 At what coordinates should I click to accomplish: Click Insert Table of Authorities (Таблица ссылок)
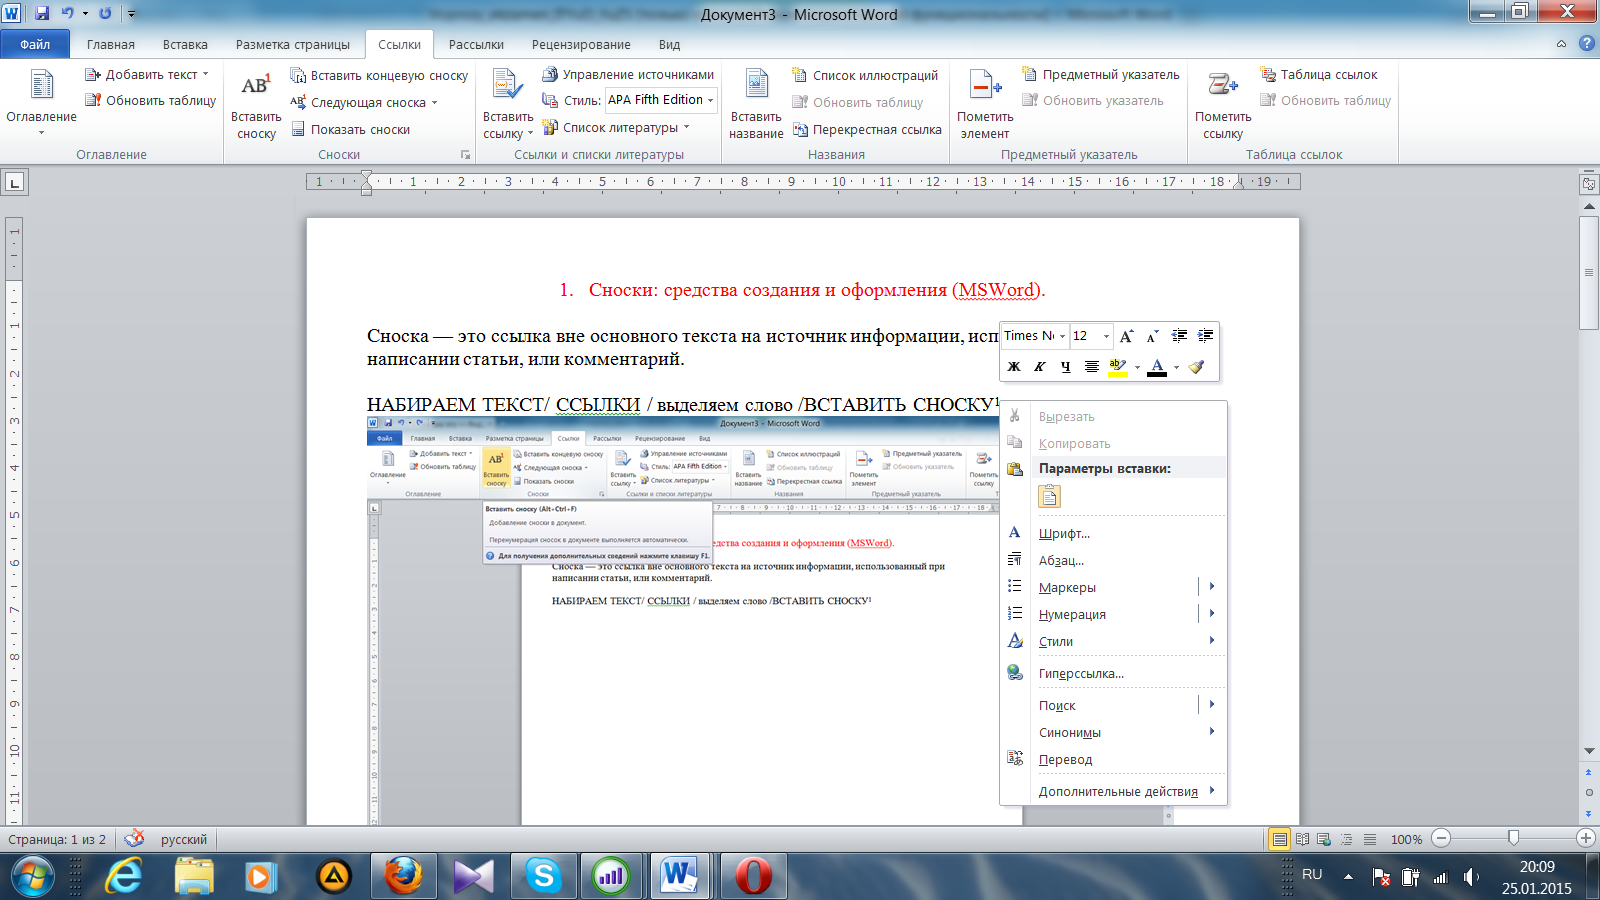click(x=1318, y=74)
